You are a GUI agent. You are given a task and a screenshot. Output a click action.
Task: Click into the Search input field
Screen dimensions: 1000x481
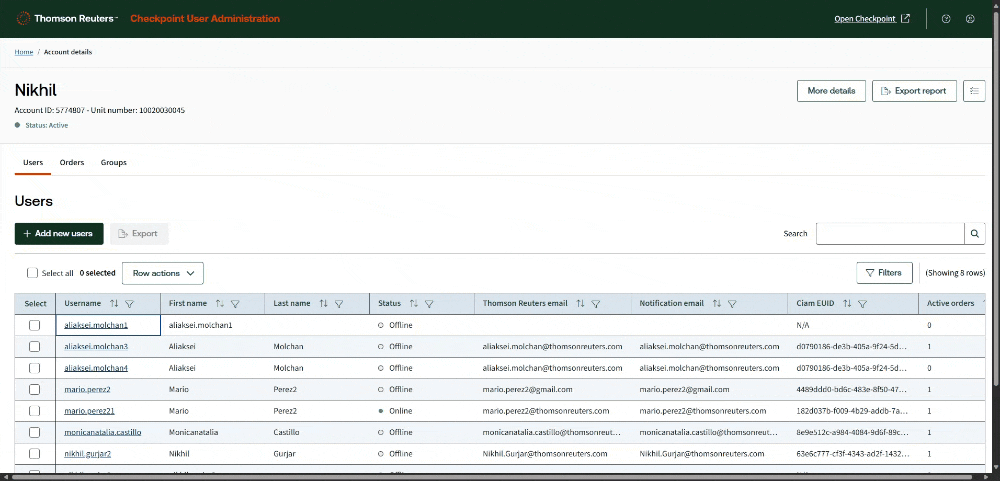(x=889, y=234)
